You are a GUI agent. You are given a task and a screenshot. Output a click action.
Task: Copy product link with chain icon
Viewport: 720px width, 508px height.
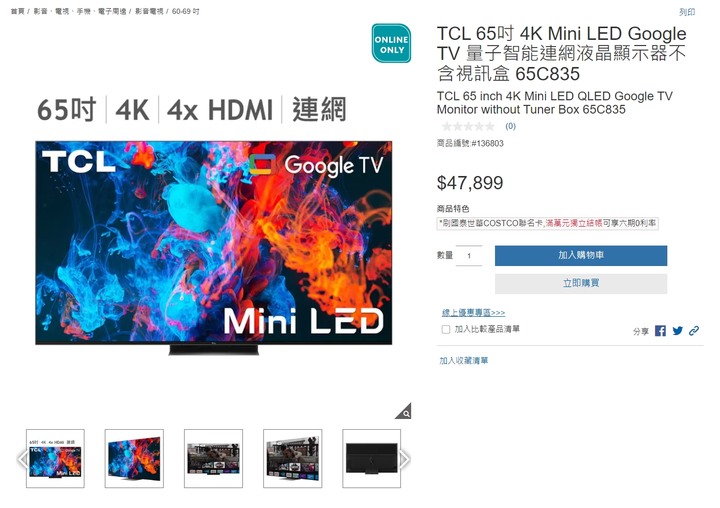point(694,330)
